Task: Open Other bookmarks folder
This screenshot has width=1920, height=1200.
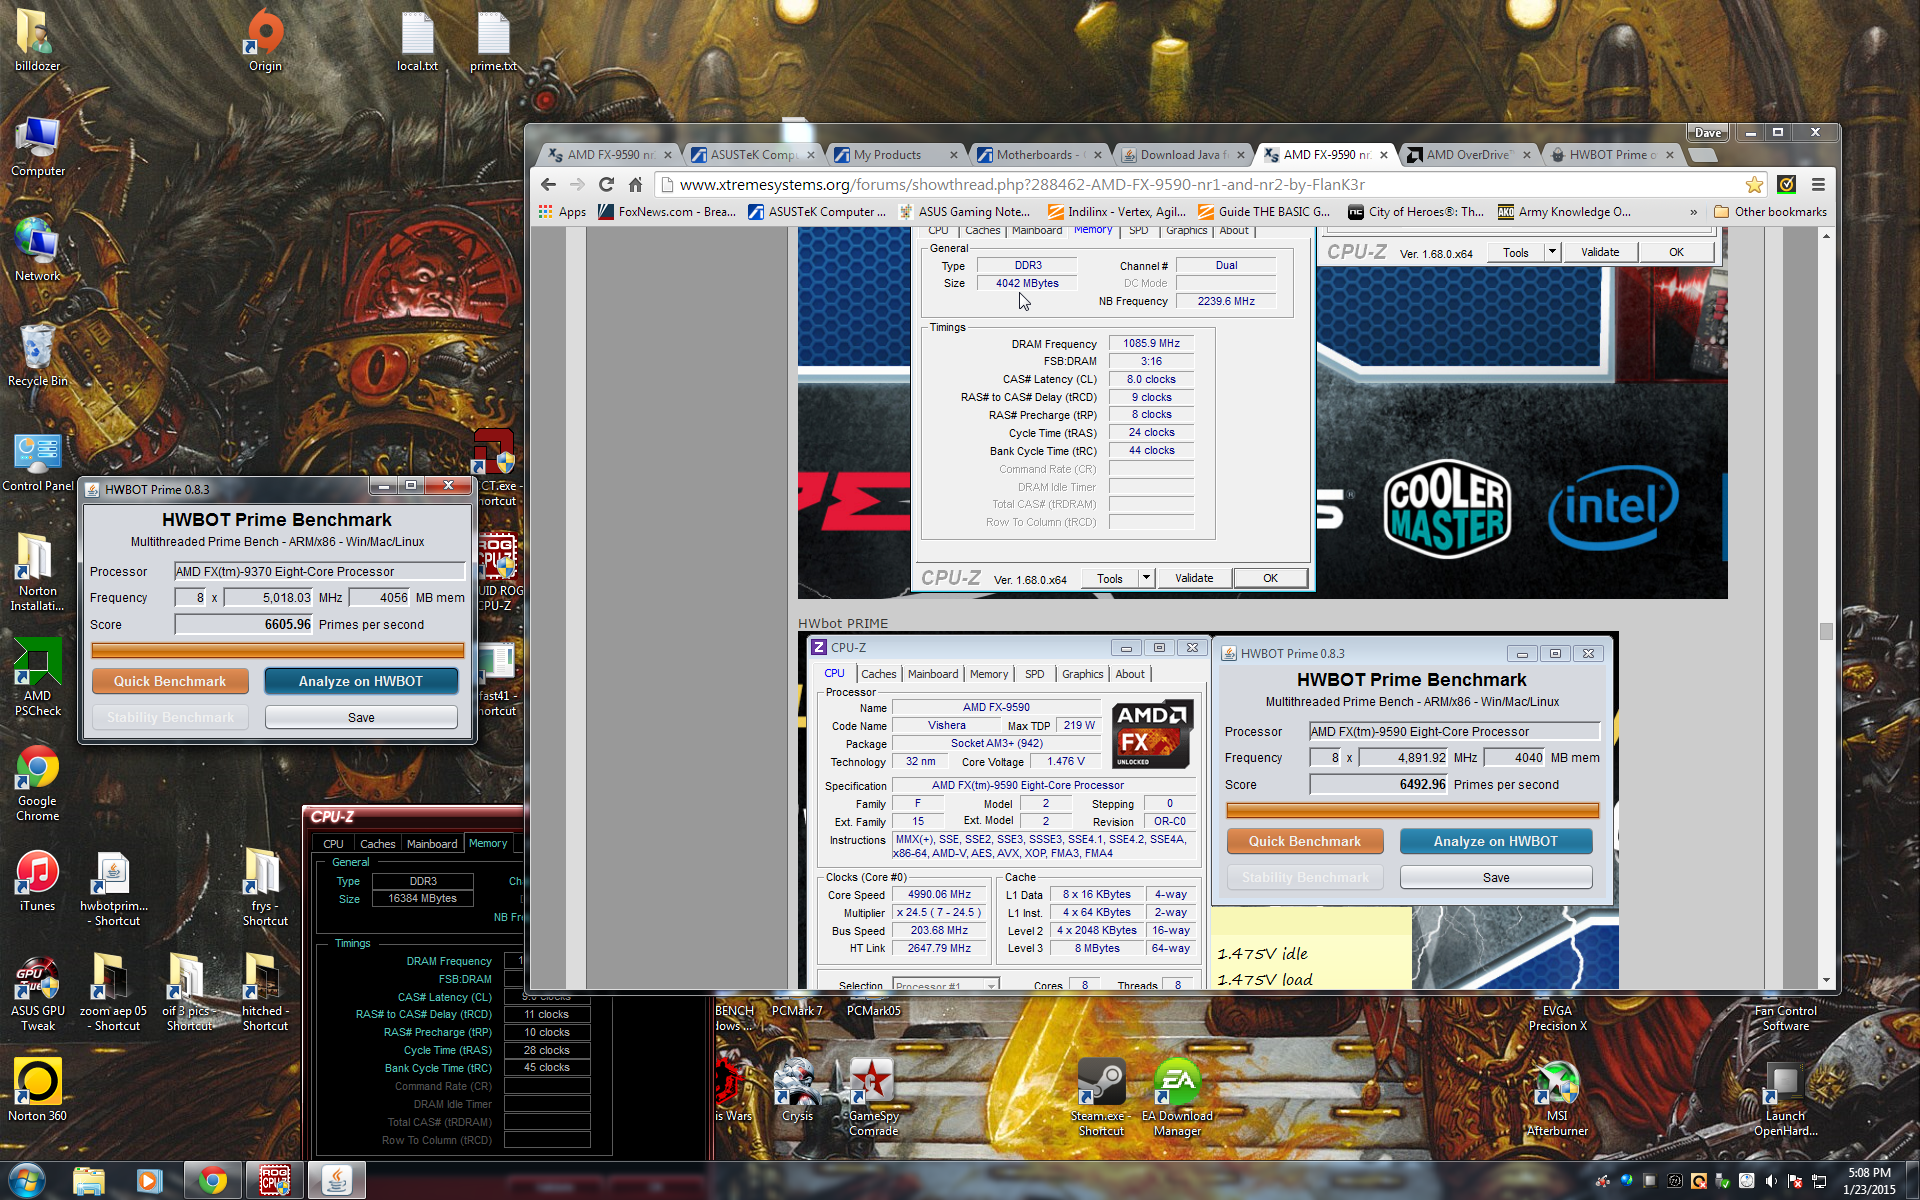Action: [1770, 212]
